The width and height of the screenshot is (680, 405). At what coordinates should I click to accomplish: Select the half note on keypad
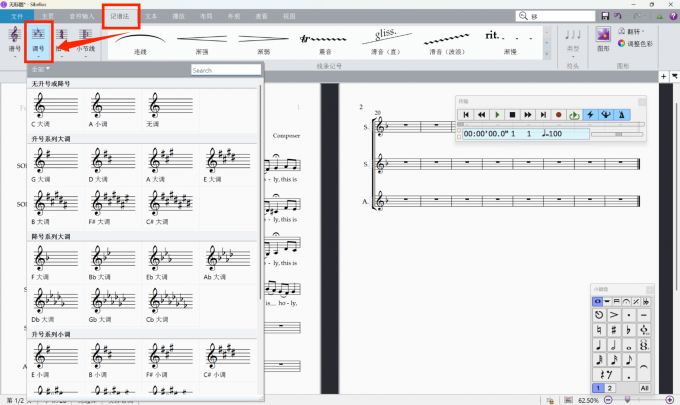[x=614, y=345]
